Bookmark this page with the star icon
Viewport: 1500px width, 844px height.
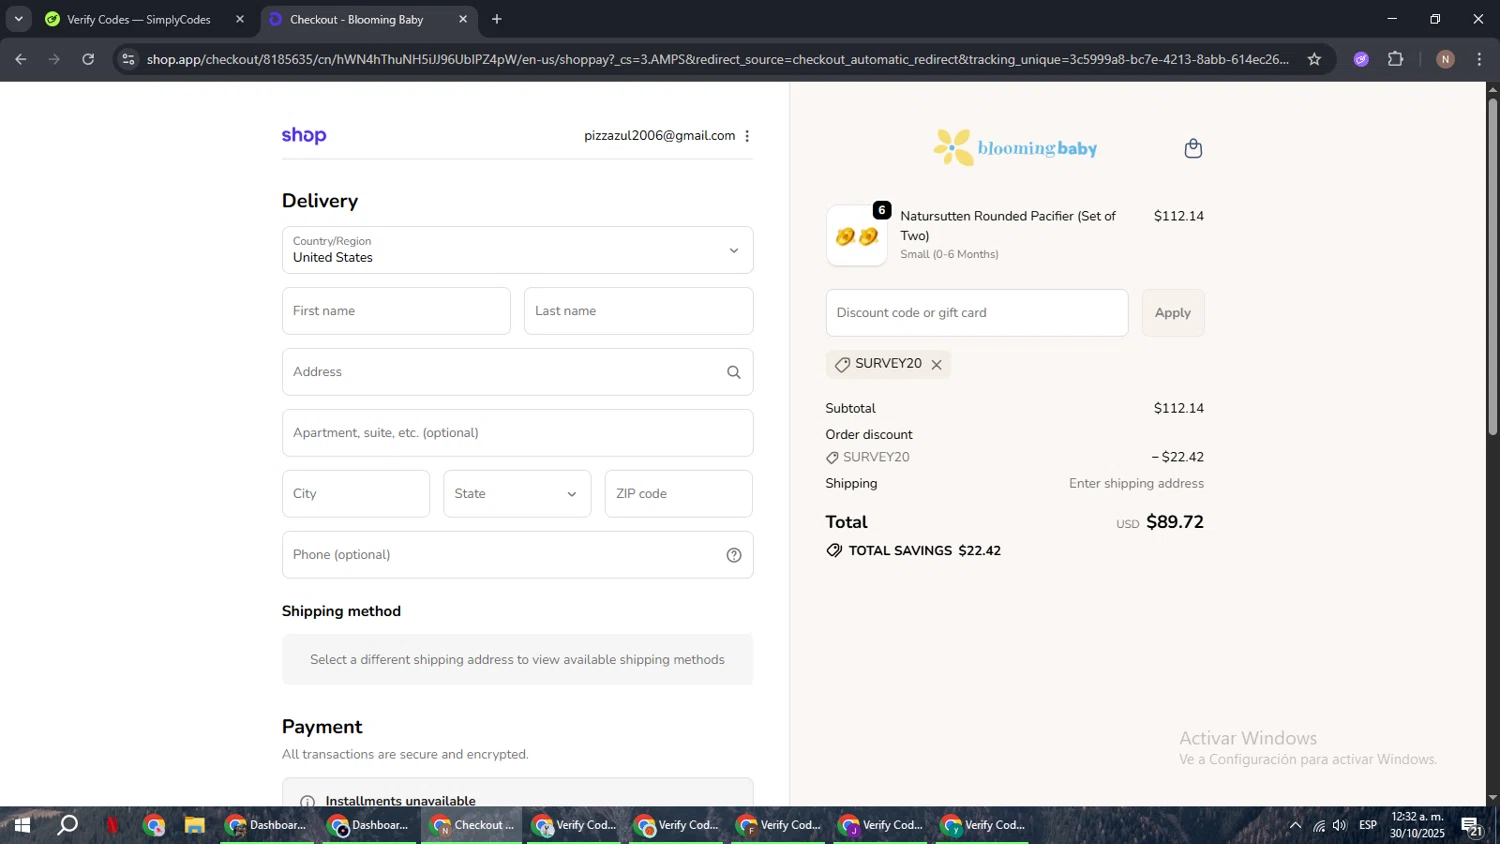pyautogui.click(x=1314, y=59)
